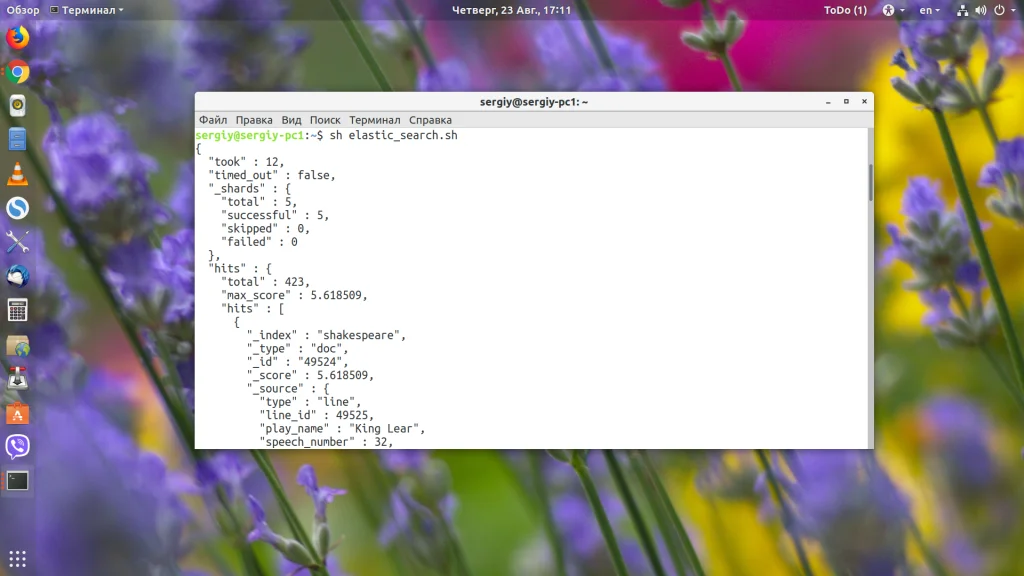The width and height of the screenshot is (1024, 576).
Task: Click the "failed" : 0 line
Action: [x=259, y=242]
